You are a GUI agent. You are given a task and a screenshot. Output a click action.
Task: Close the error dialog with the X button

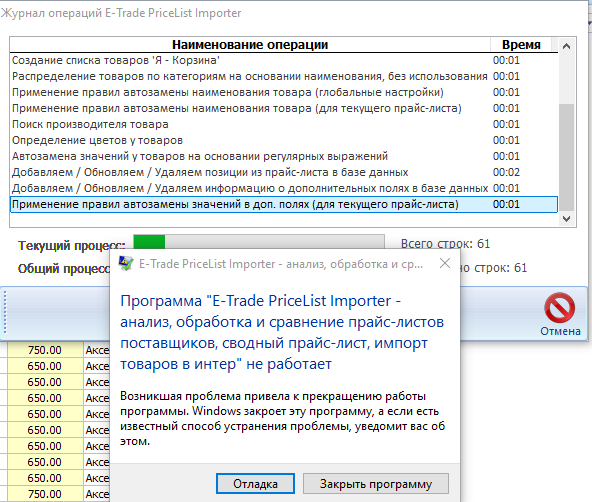[445, 263]
